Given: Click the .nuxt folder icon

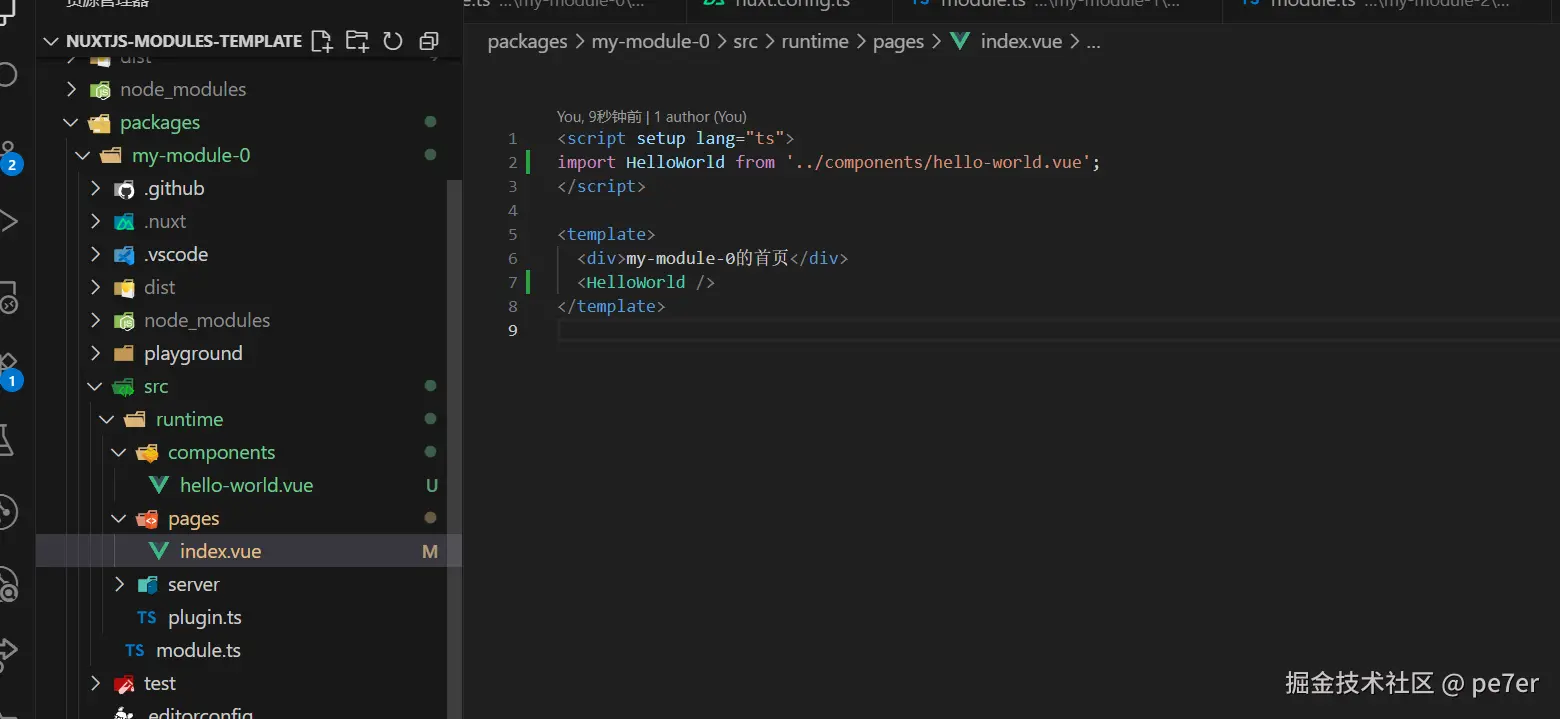Looking at the screenshot, I should pos(124,222).
